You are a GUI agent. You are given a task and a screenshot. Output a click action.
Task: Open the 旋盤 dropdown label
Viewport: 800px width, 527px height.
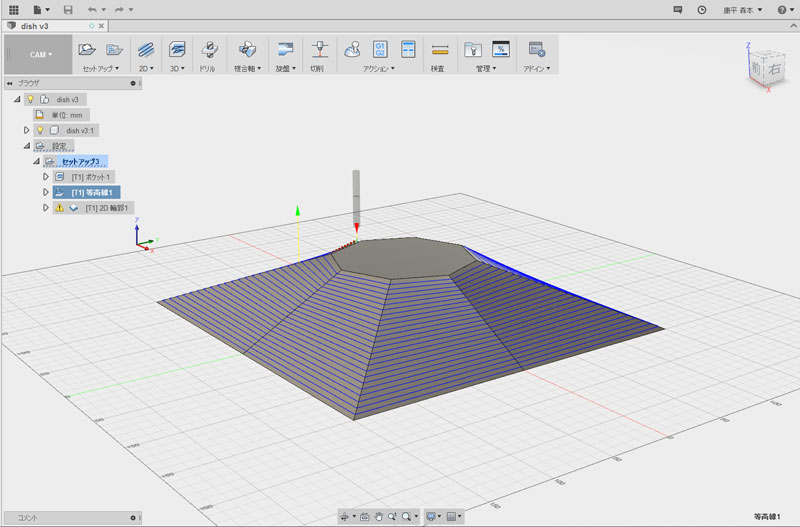click(285, 68)
